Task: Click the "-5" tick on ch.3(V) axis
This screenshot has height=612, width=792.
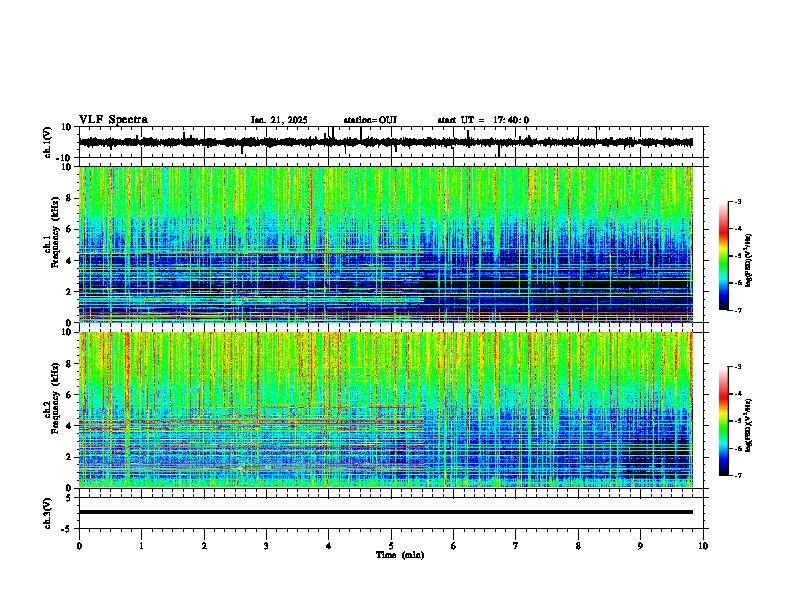Action: (68, 529)
